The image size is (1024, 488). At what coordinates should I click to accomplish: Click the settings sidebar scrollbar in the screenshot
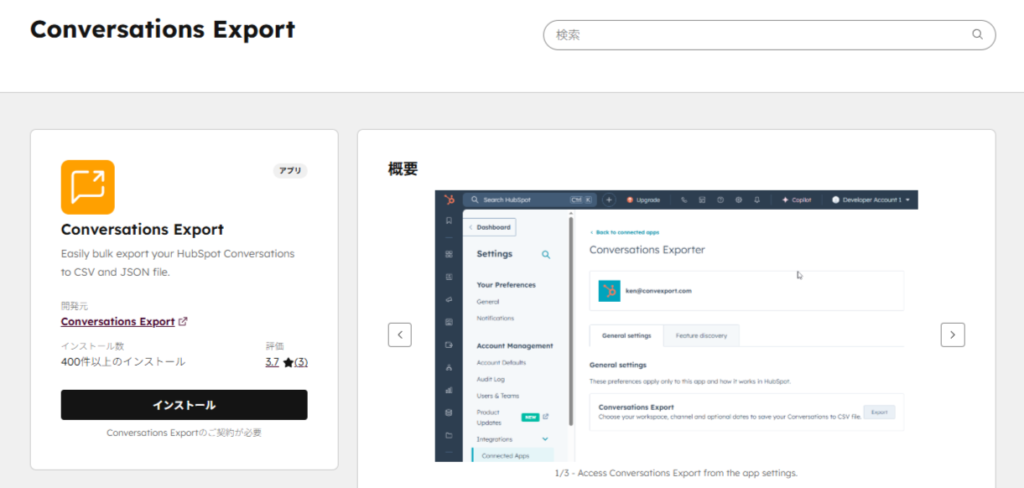pyautogui.click(x=571, y=320)
